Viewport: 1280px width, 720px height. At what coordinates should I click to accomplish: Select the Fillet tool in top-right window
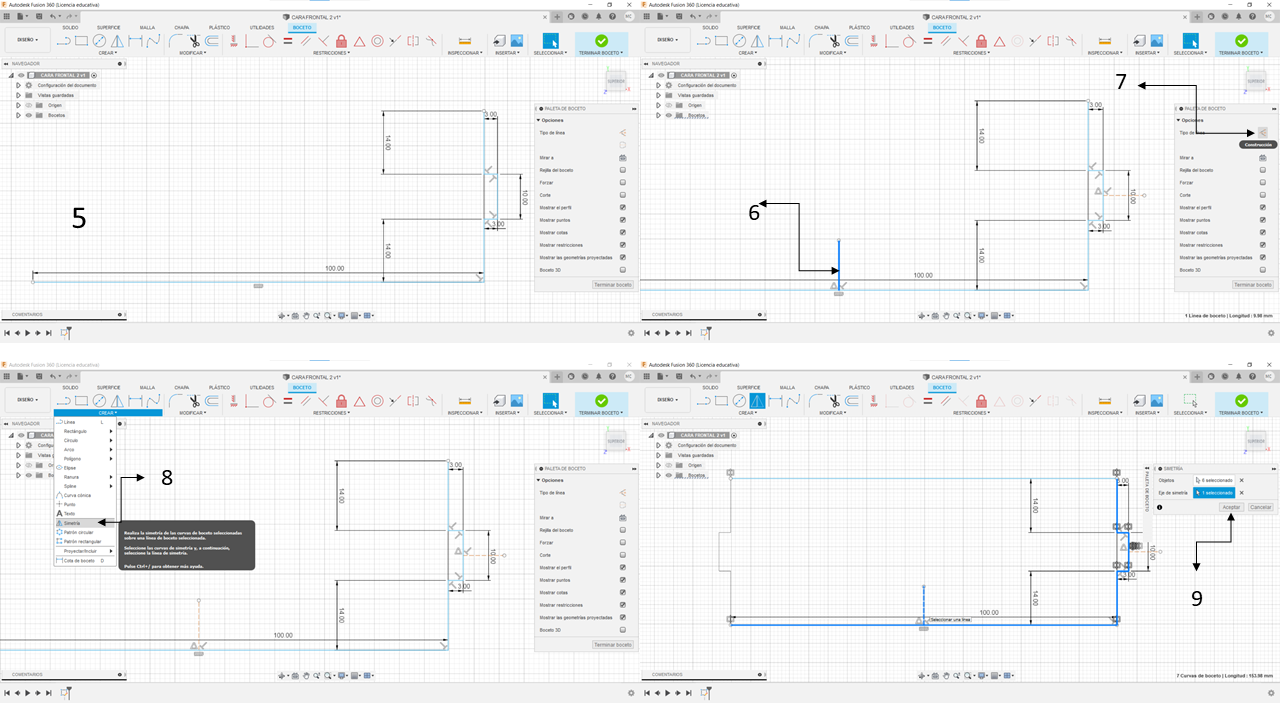coord(816,41)
